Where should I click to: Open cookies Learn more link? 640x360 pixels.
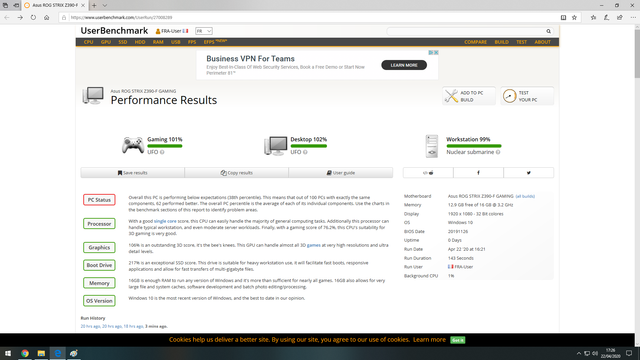point(429,340)
